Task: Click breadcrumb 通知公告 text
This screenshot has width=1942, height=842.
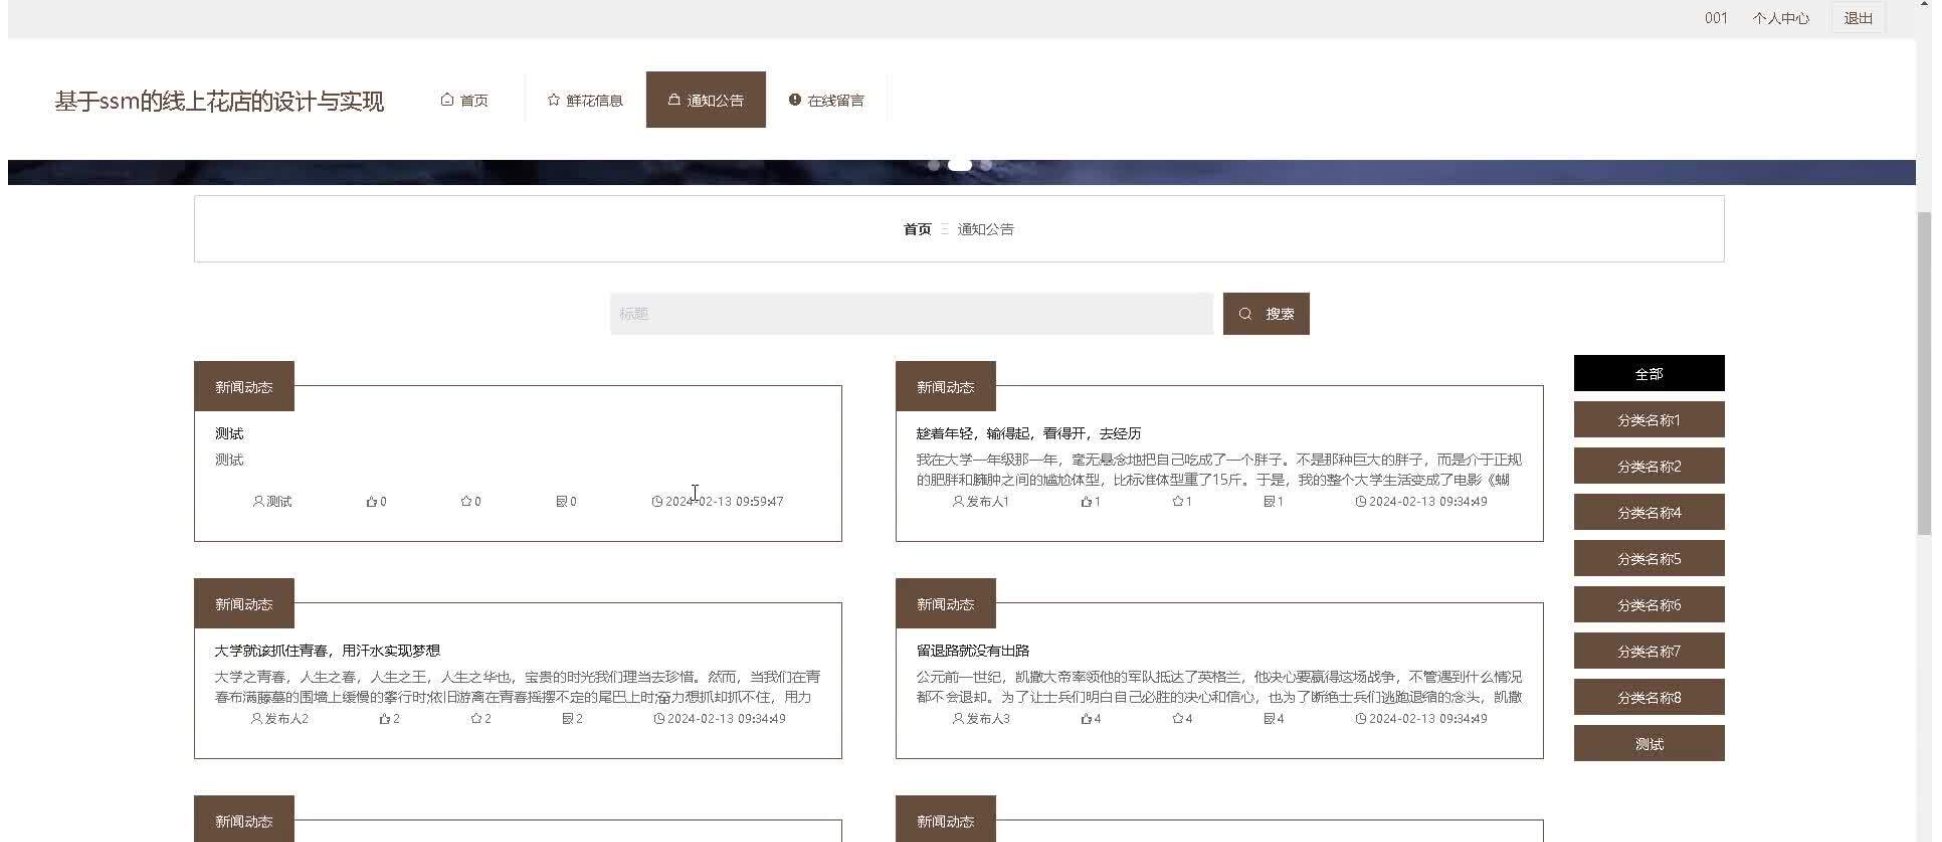Action: [985, 229]
